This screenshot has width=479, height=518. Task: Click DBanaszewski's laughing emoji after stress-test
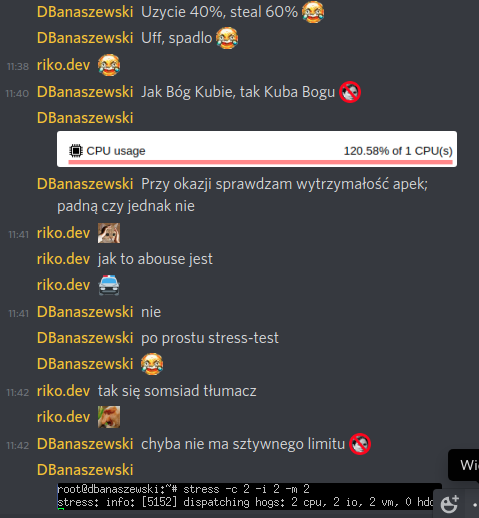point(152,364)
